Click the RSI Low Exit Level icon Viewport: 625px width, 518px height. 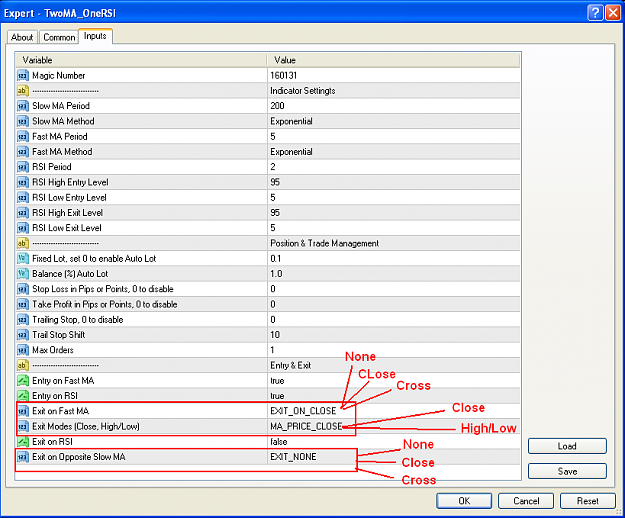pyautogui.click(x=23, y=228)
